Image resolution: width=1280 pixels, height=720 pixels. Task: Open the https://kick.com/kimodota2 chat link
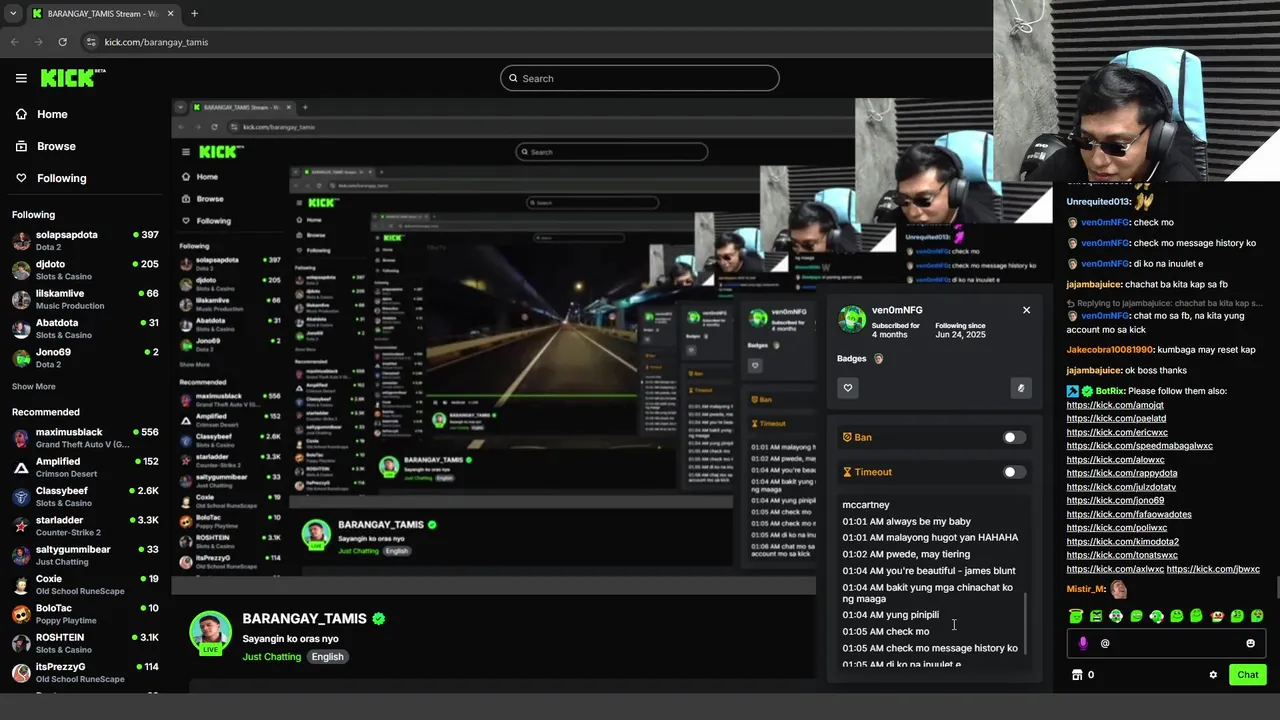point(1122,541)
